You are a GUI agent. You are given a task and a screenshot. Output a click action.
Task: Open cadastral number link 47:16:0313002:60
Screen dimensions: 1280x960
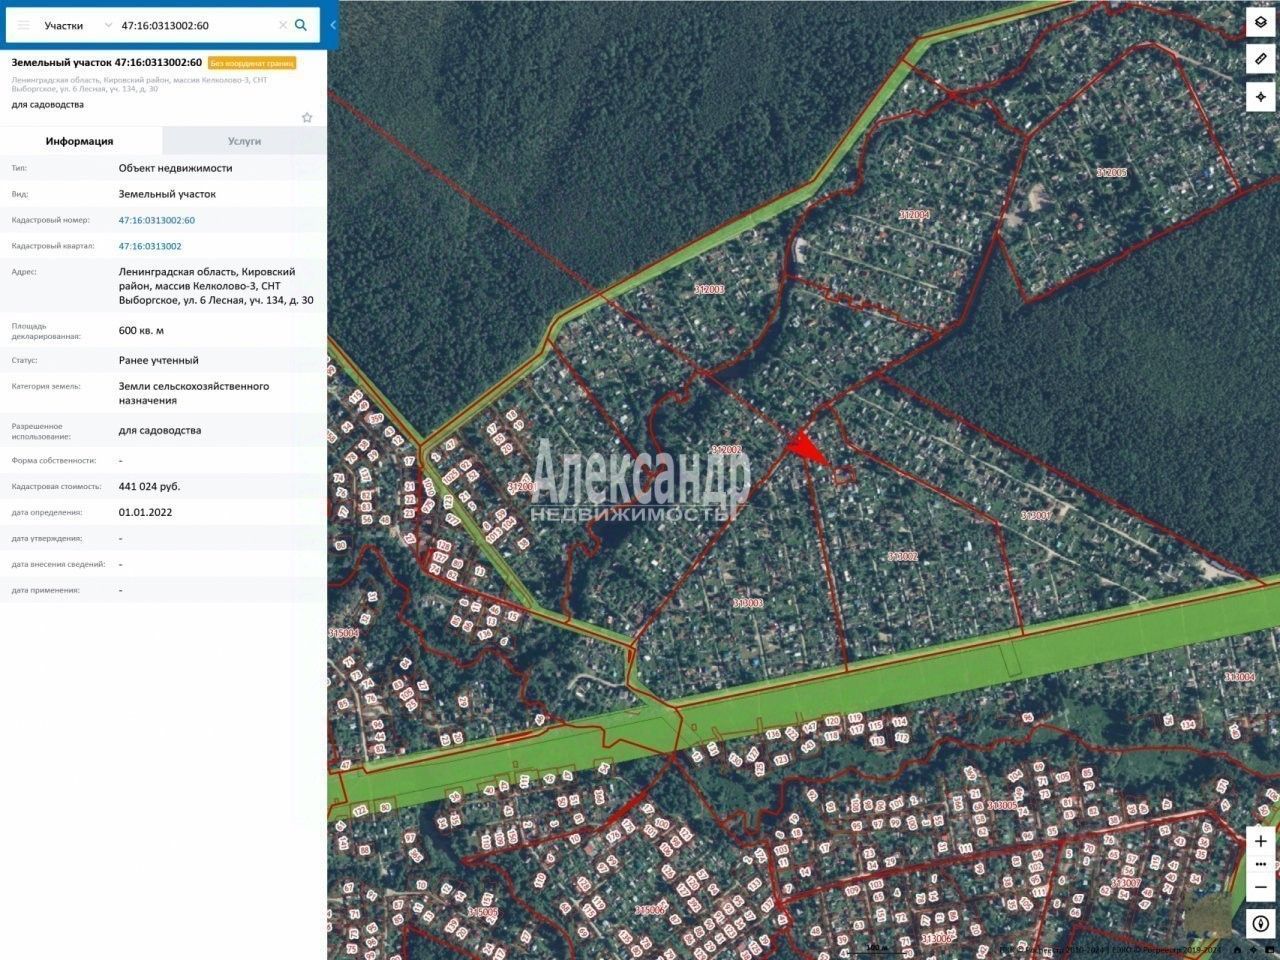click(156, 220)
